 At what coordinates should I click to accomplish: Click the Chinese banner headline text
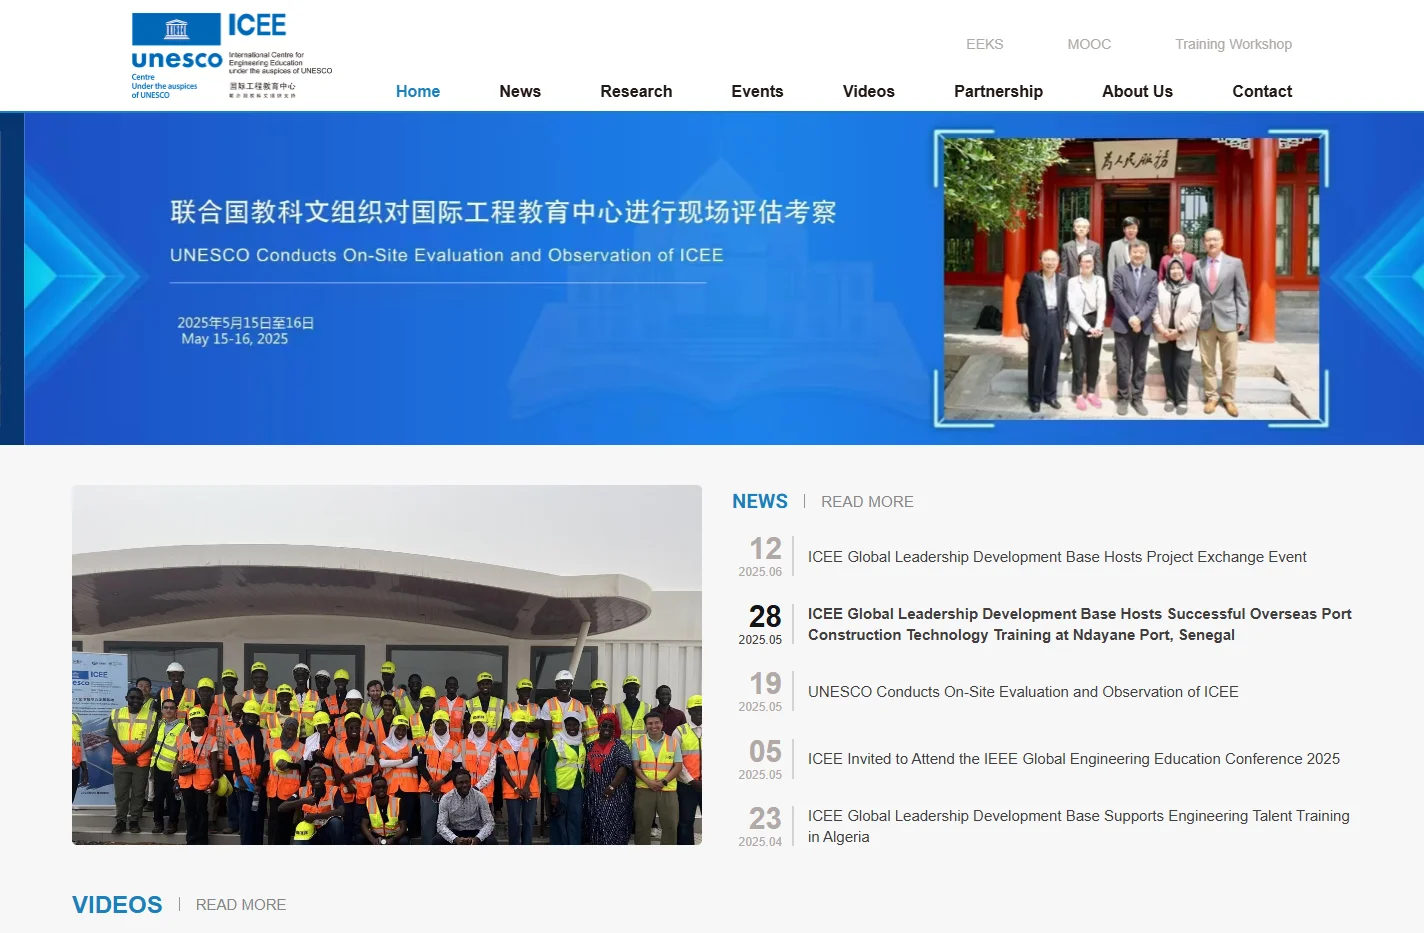(x=503, y=212)
